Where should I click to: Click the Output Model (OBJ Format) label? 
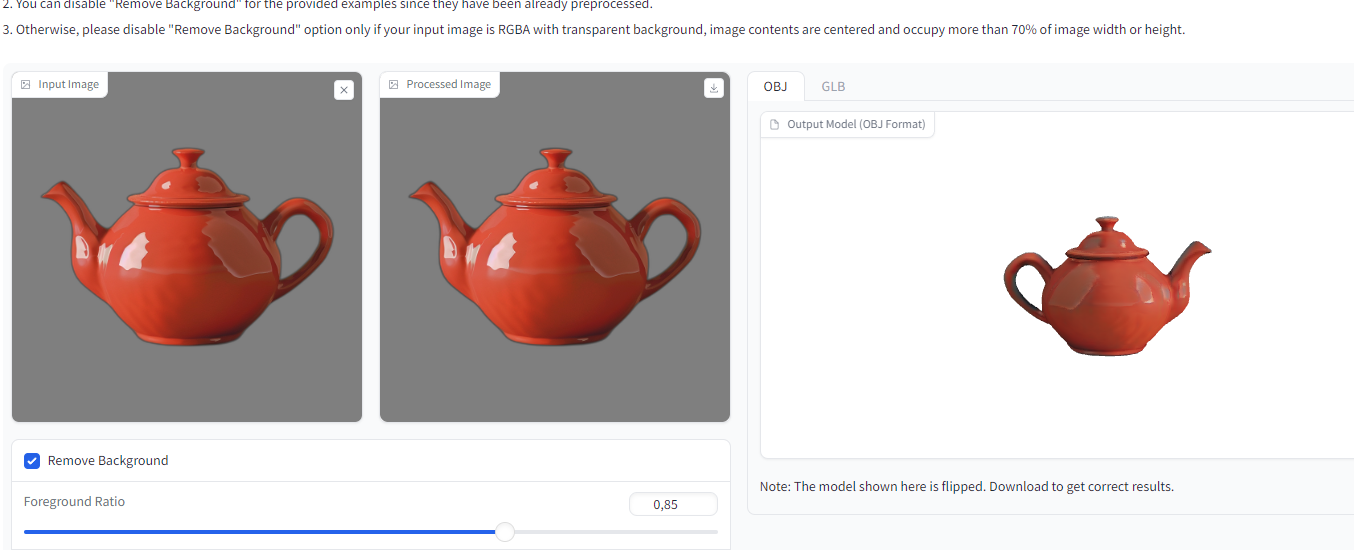pyautogui.click(x=856, y=125)
